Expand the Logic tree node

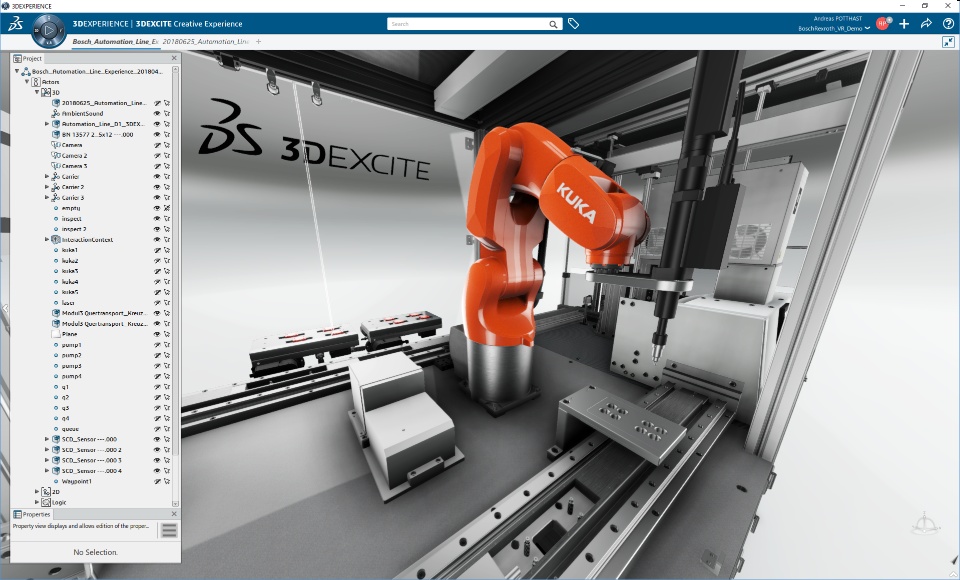[37, 502]
